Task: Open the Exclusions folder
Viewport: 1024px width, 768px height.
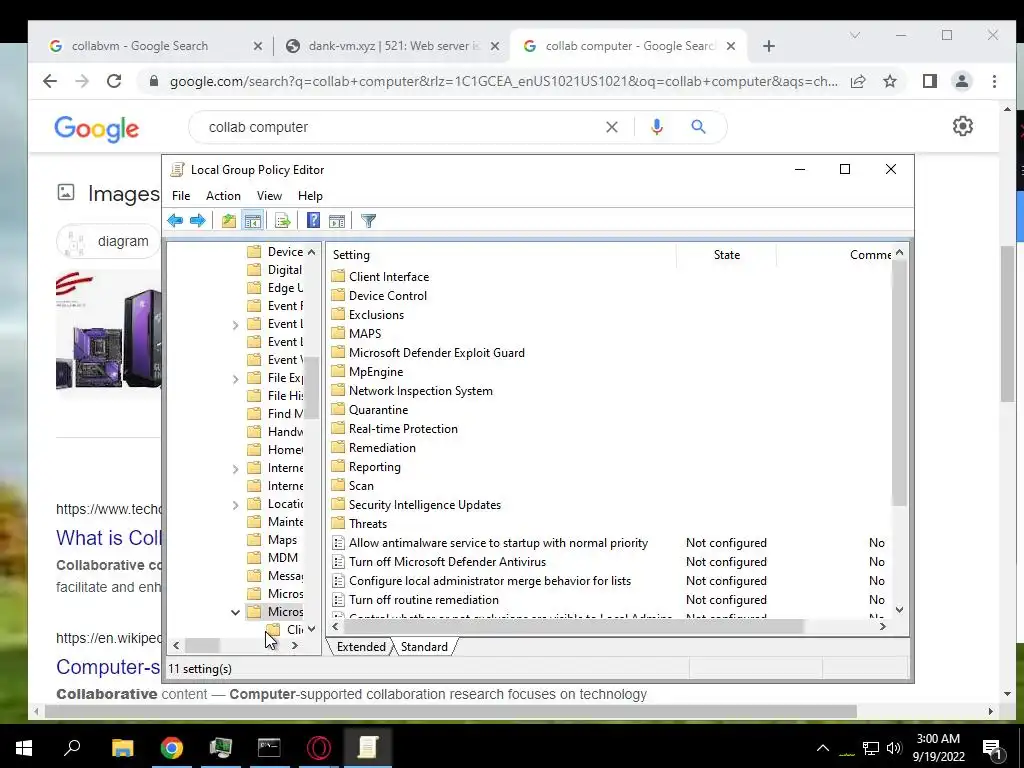Action: 376,315
